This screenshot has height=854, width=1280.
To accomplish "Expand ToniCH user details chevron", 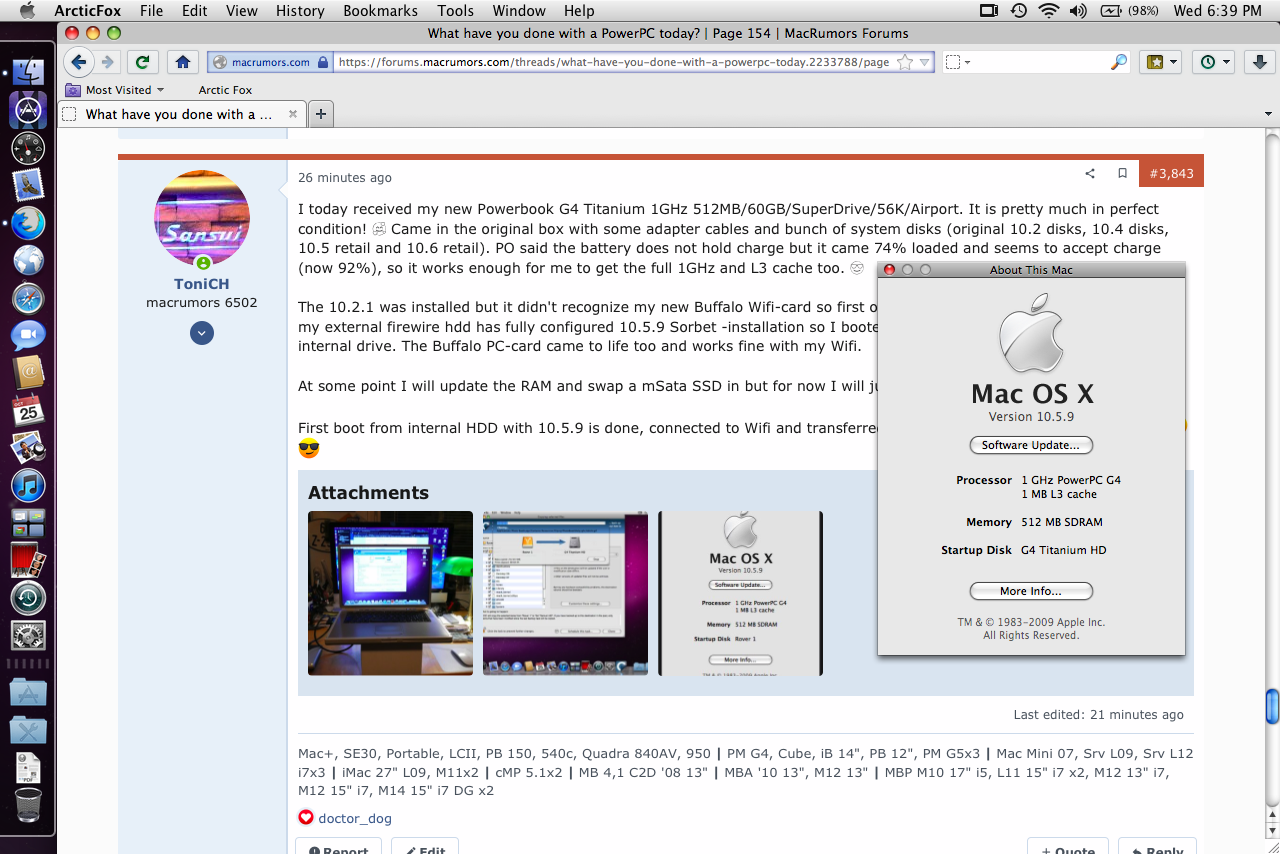I will click(202, 333).
